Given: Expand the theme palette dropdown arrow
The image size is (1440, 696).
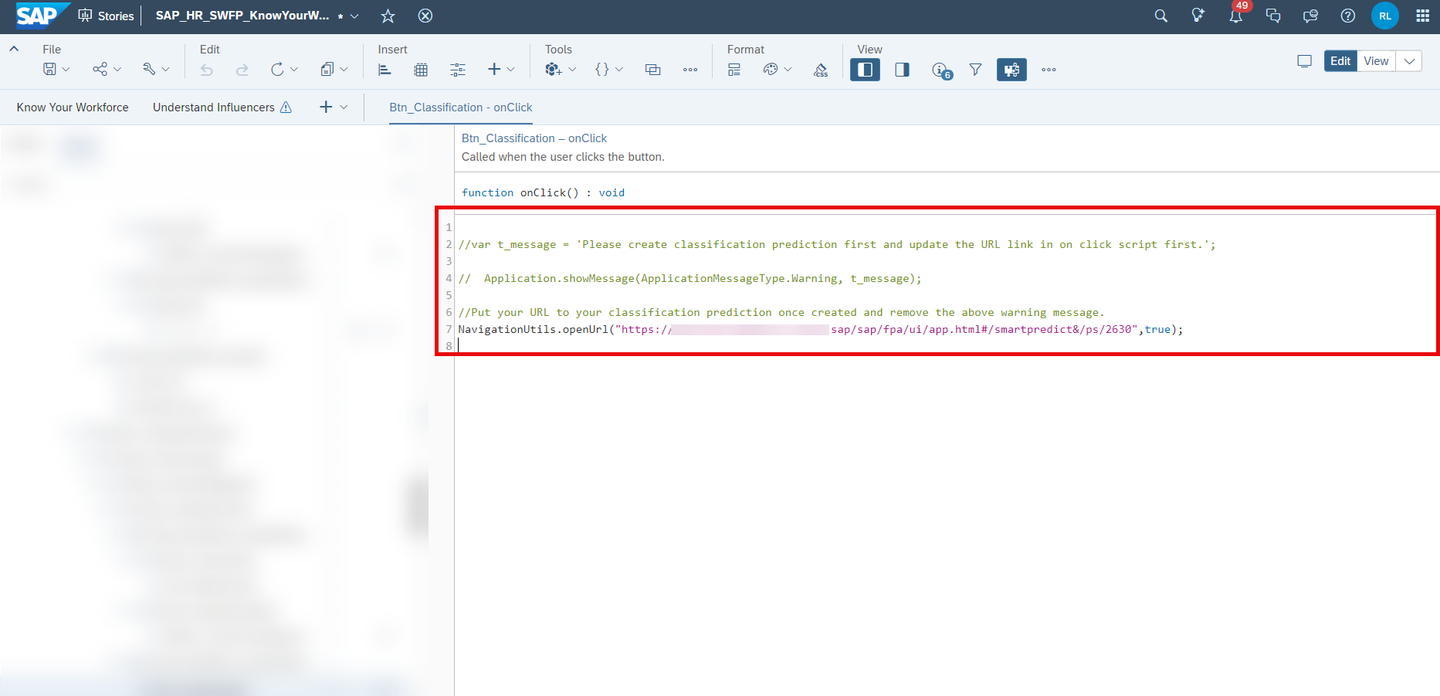Looking at the screenshot, I should [x=788, y=70].
